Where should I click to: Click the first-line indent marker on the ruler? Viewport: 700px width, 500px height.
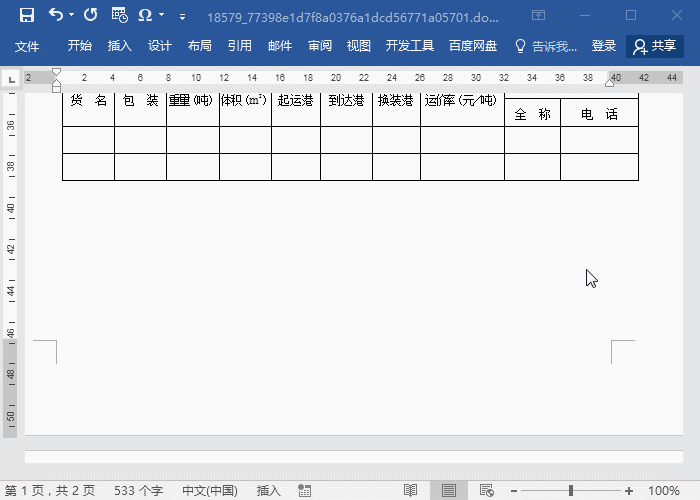coord(56,72)
